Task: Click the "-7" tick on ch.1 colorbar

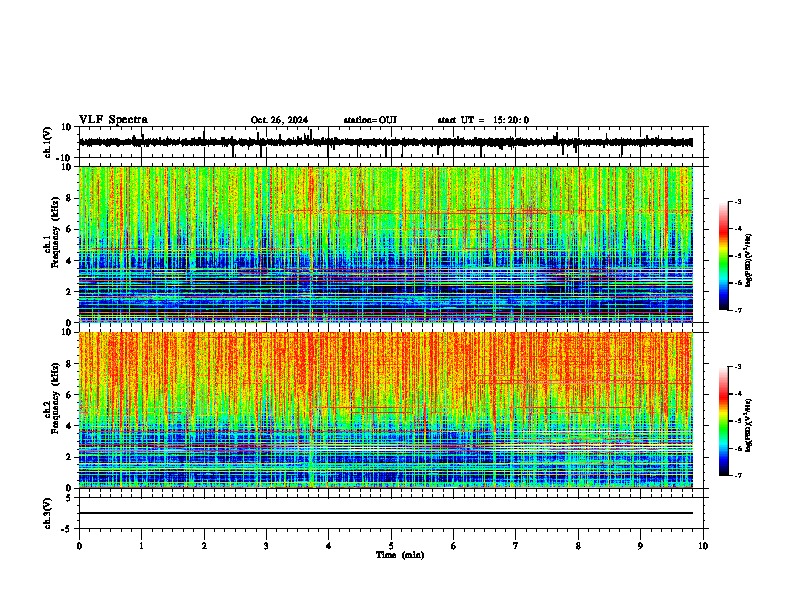Action: [x=738, y=310]
